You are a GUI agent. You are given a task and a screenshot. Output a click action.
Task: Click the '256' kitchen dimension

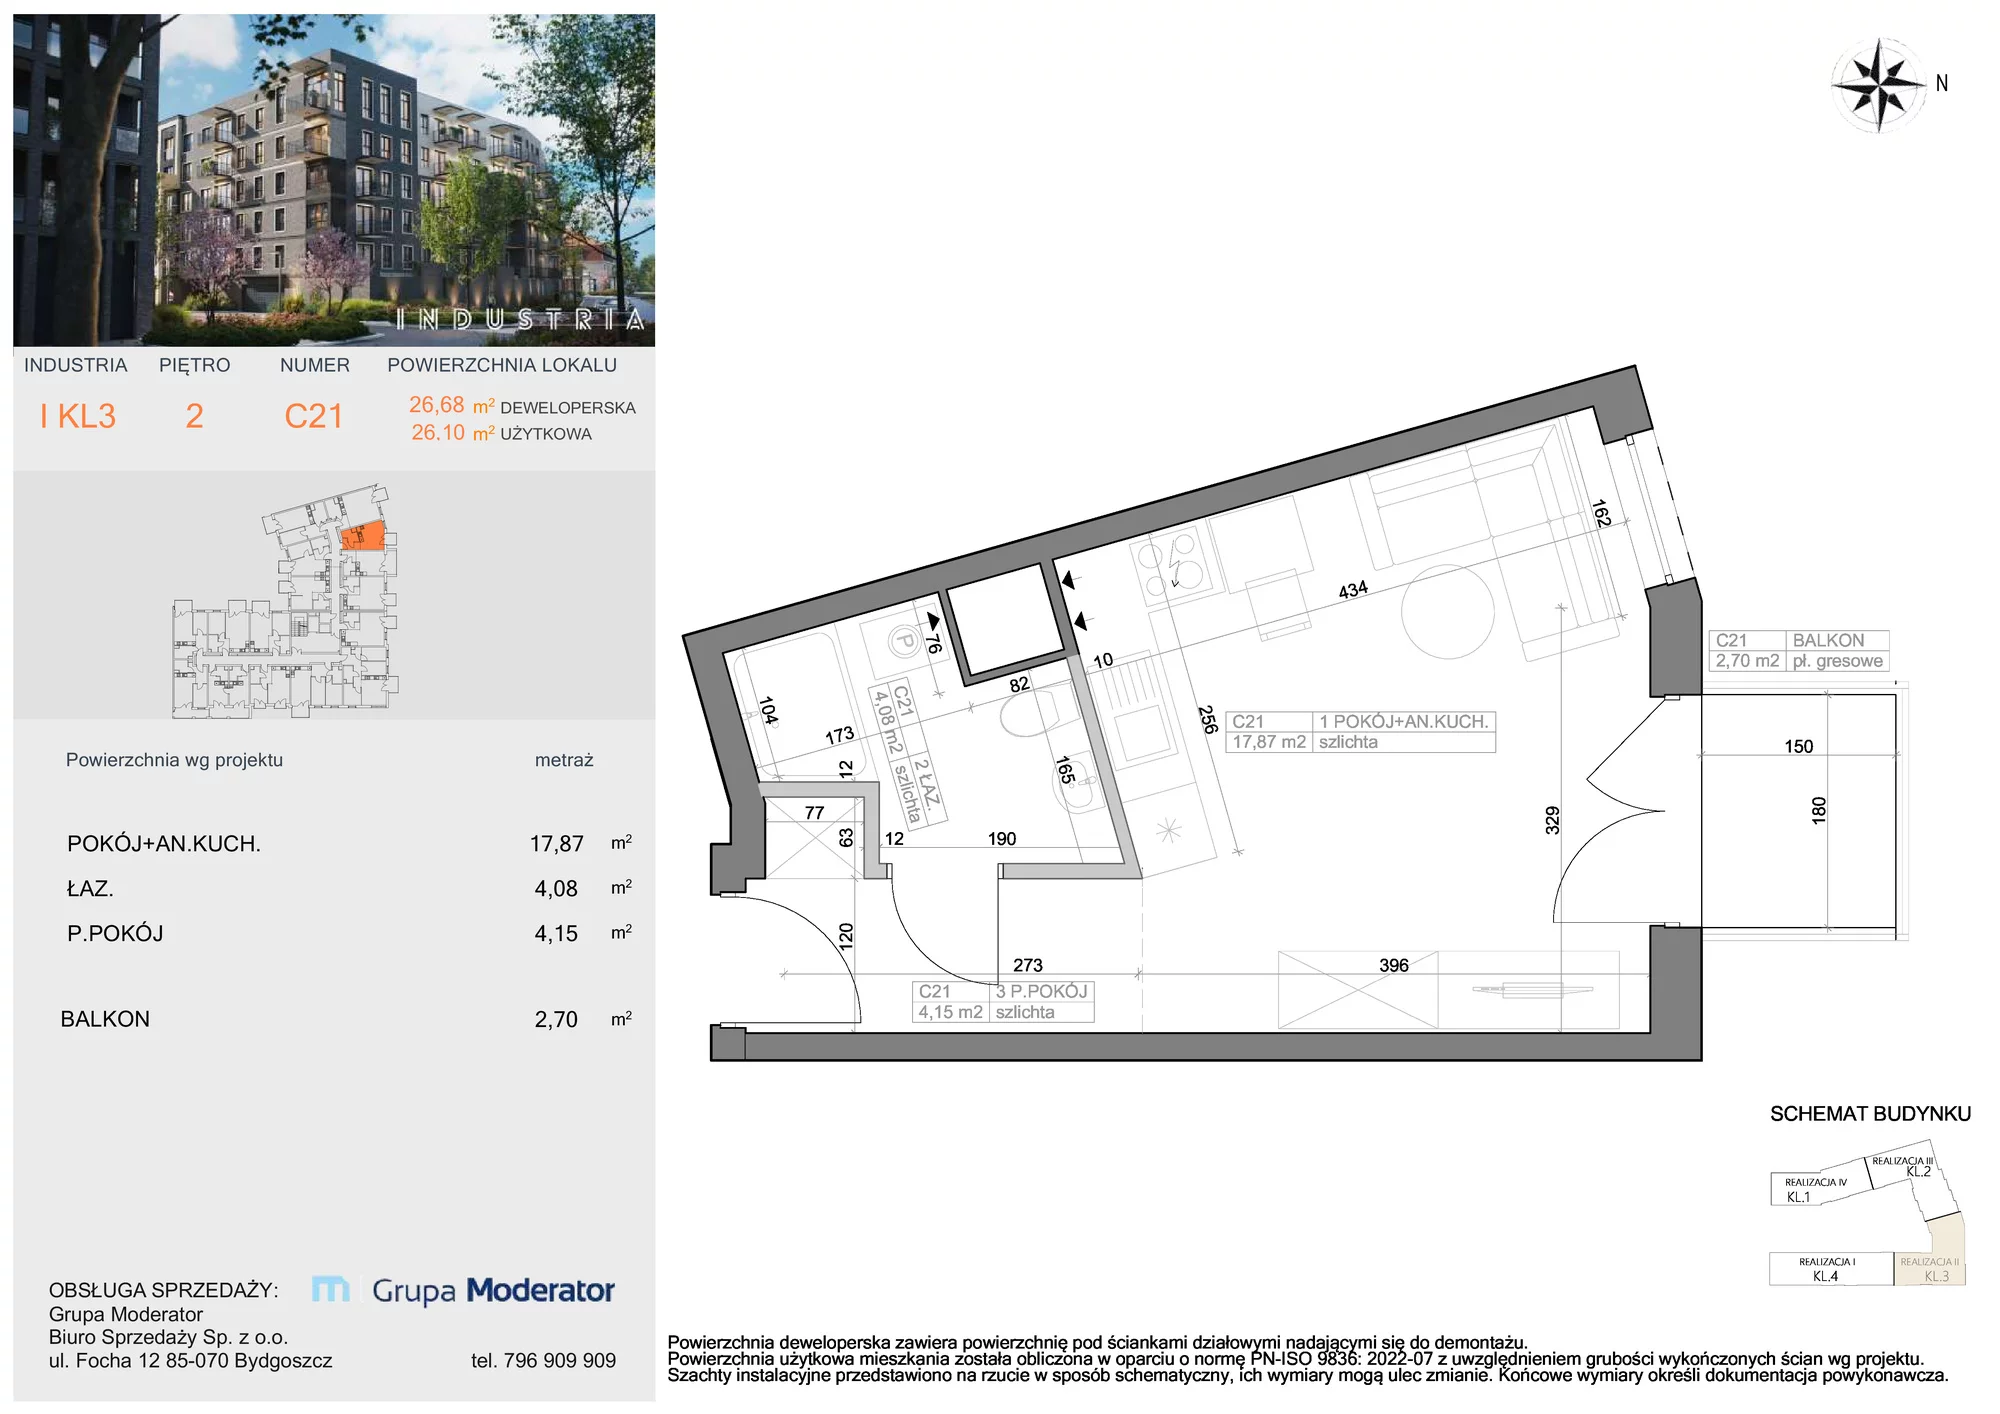[1207, 720]
